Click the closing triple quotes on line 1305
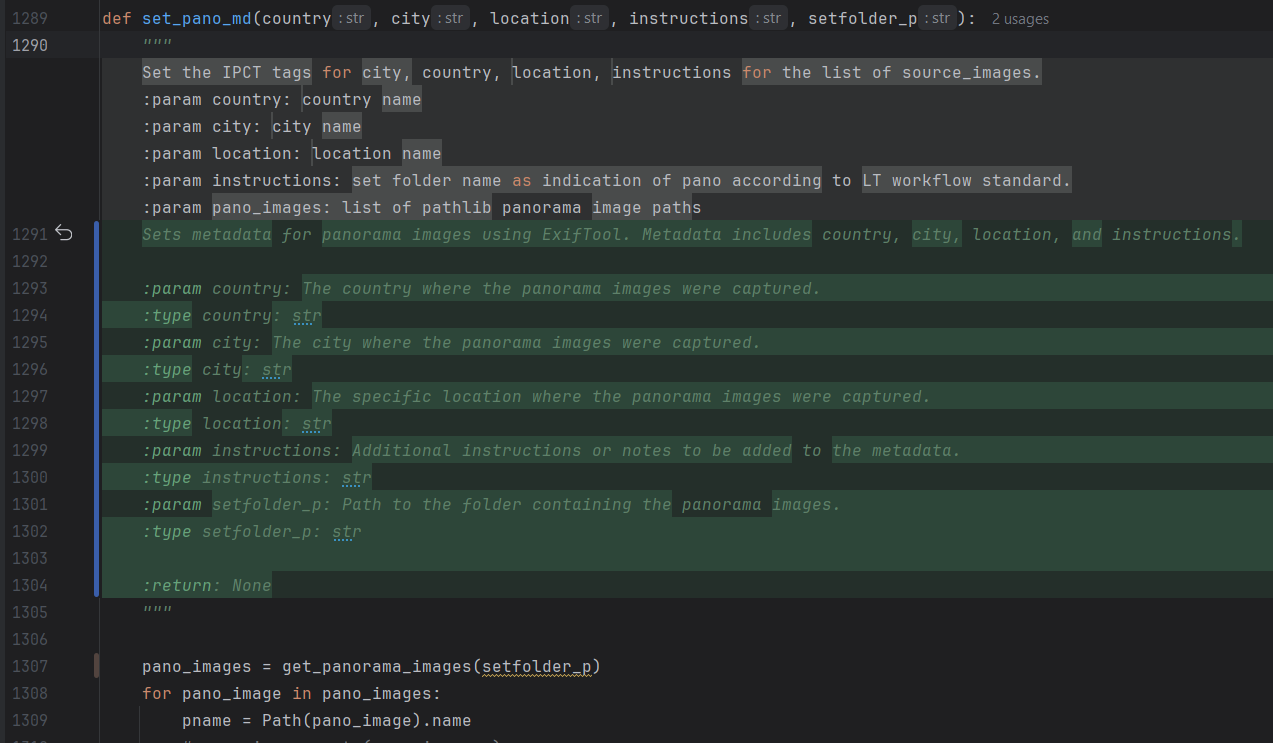Screen dimensions: 1273x743 point(157,612)
